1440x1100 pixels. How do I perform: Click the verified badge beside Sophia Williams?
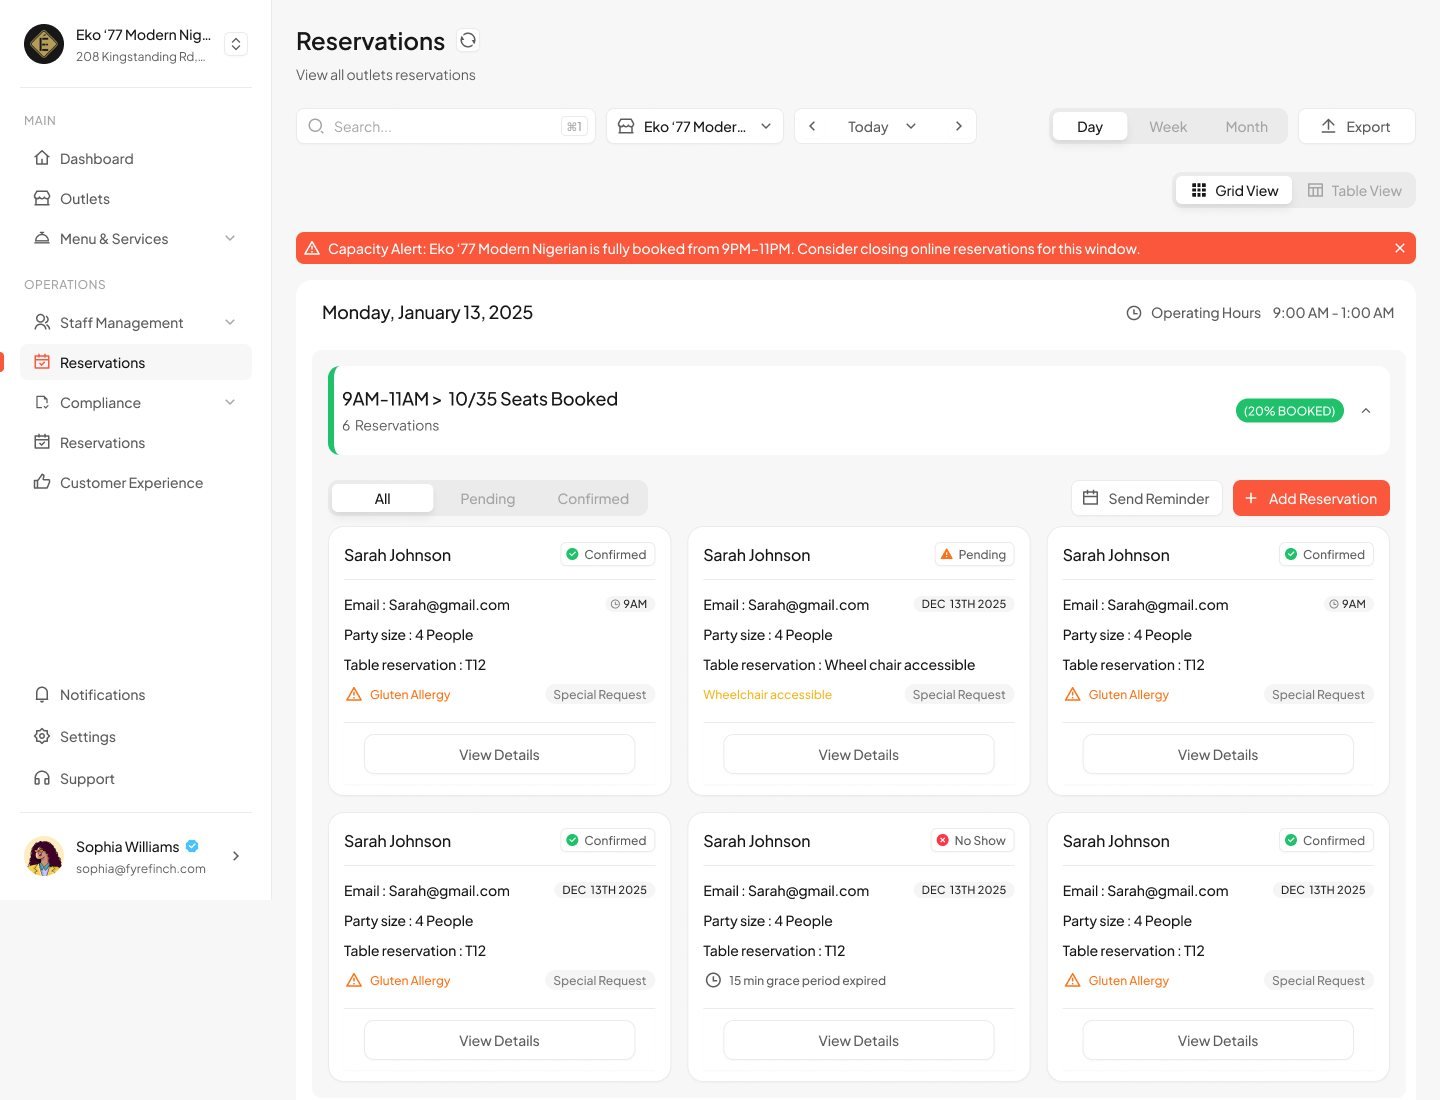click(192, 846)
